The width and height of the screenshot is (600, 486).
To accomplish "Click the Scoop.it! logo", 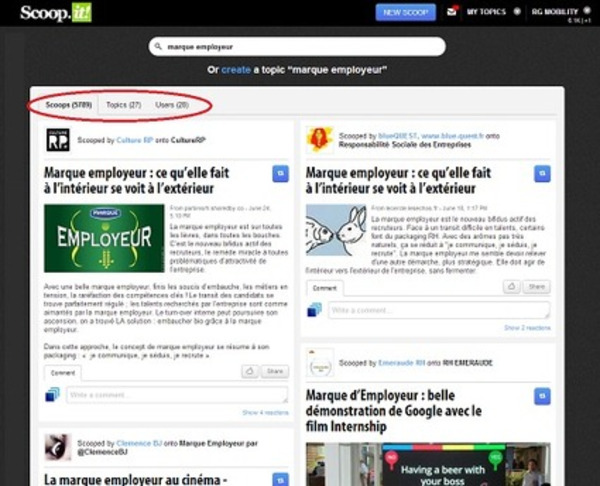I will tap(56, 13).
